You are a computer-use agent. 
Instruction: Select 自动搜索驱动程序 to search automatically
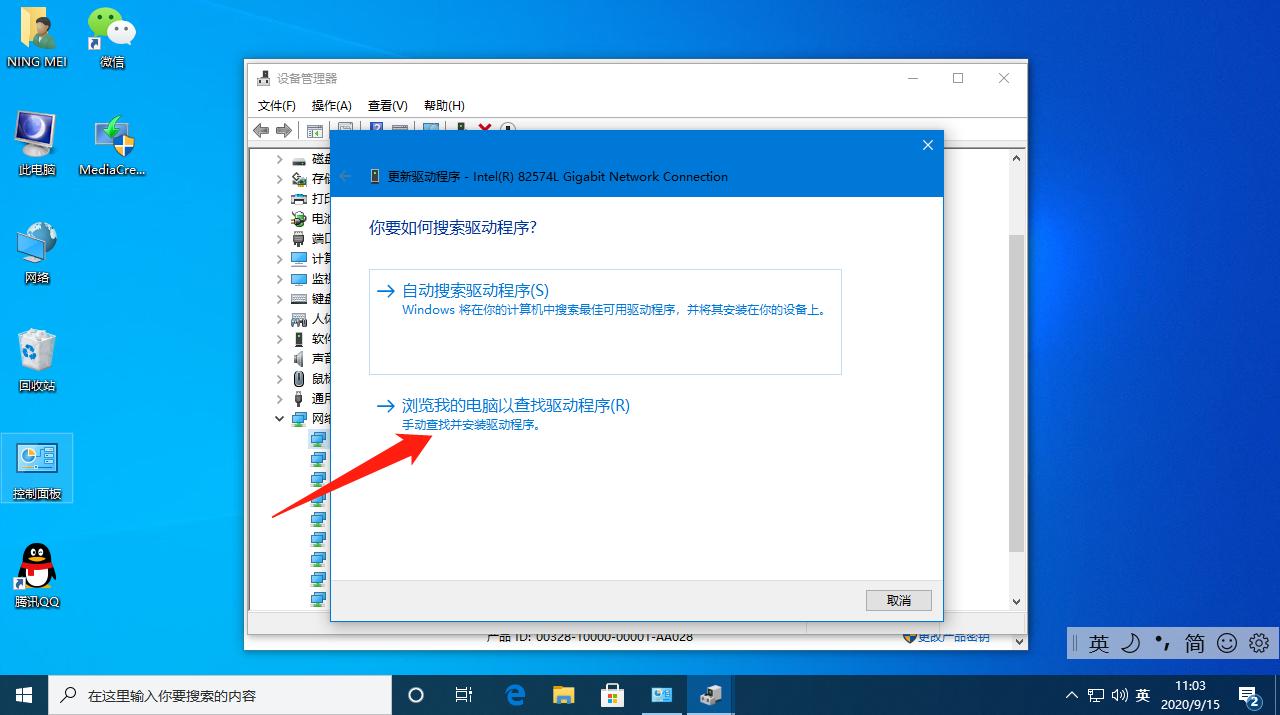[476, 290]
